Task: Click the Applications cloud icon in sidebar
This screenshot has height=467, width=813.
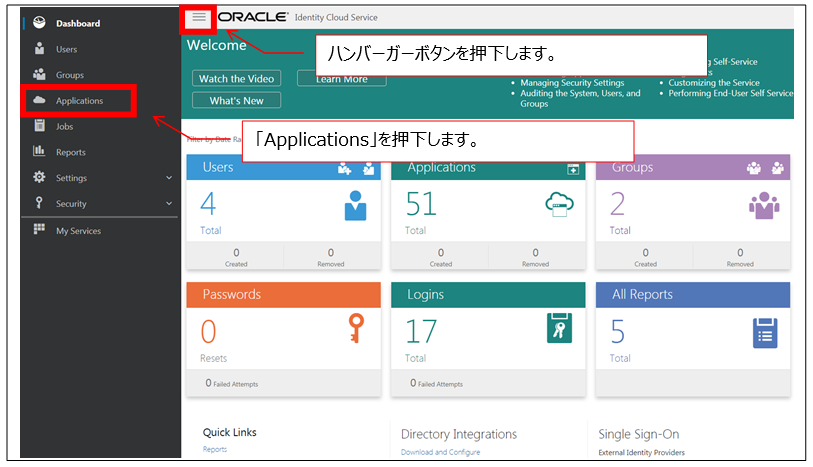Action: point(39,100)
